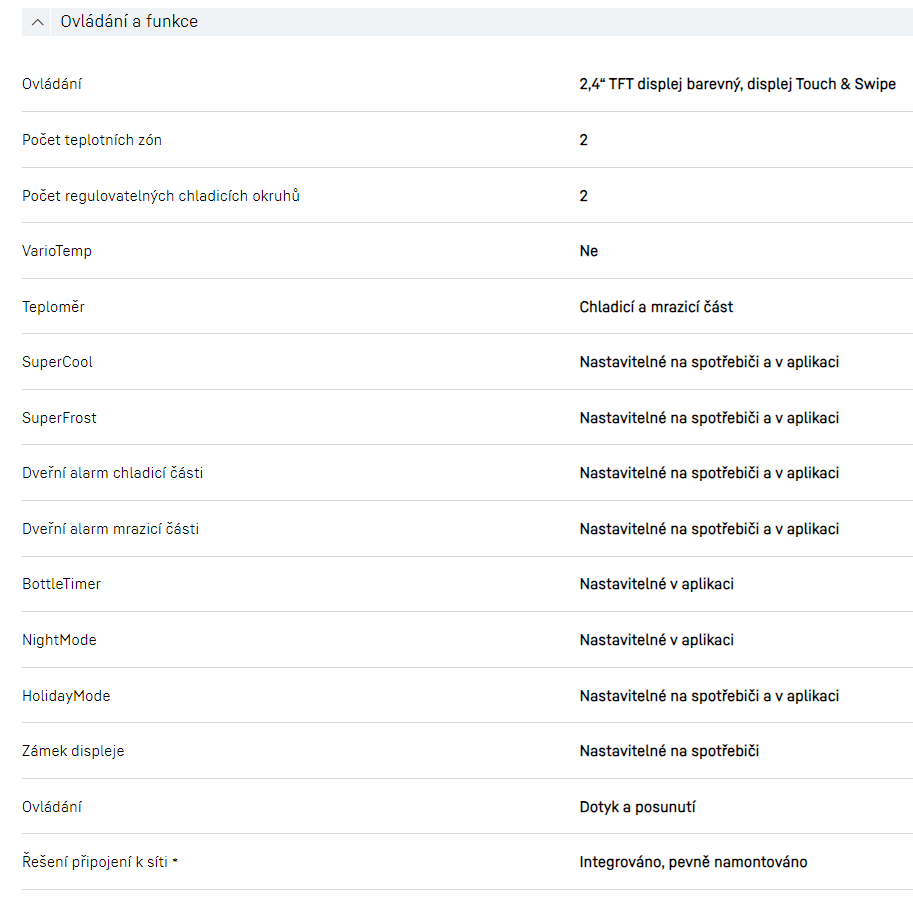The height and width of the screenshot is (901, 913).
Task: Click the Dveřní alarm chladicí části label
Action: tap(112, 473)
